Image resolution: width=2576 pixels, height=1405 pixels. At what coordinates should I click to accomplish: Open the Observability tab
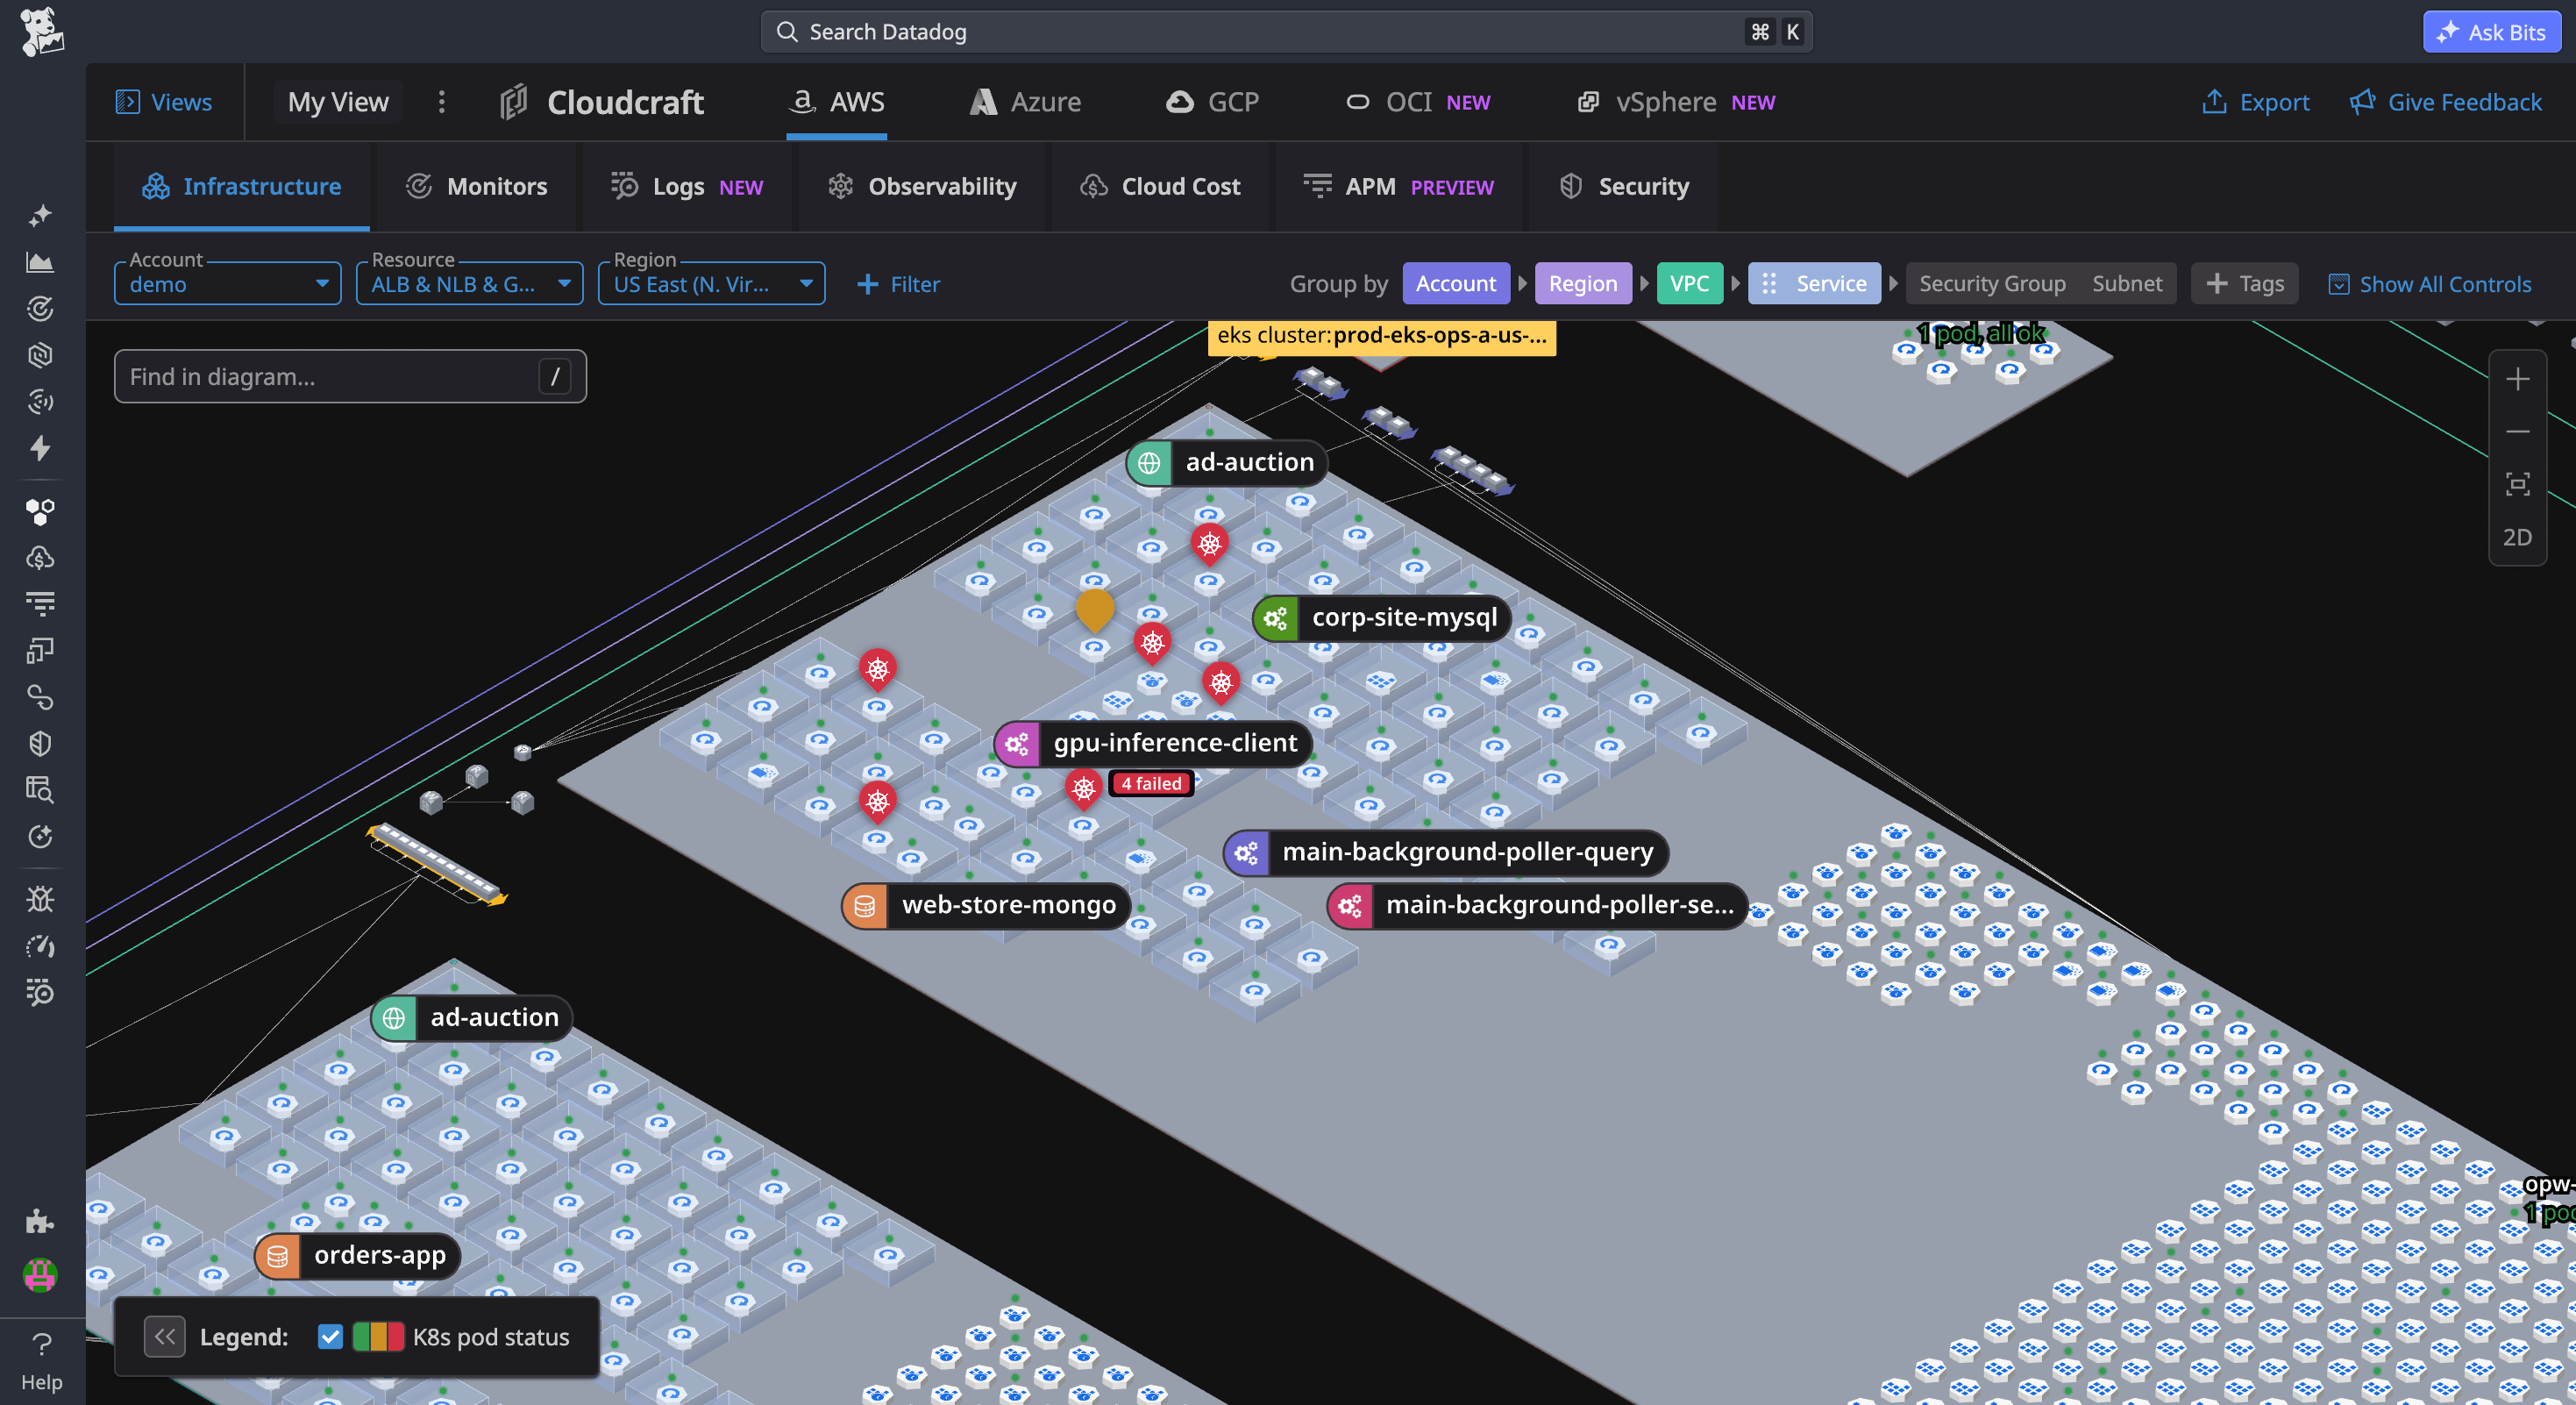pos(922,187)
